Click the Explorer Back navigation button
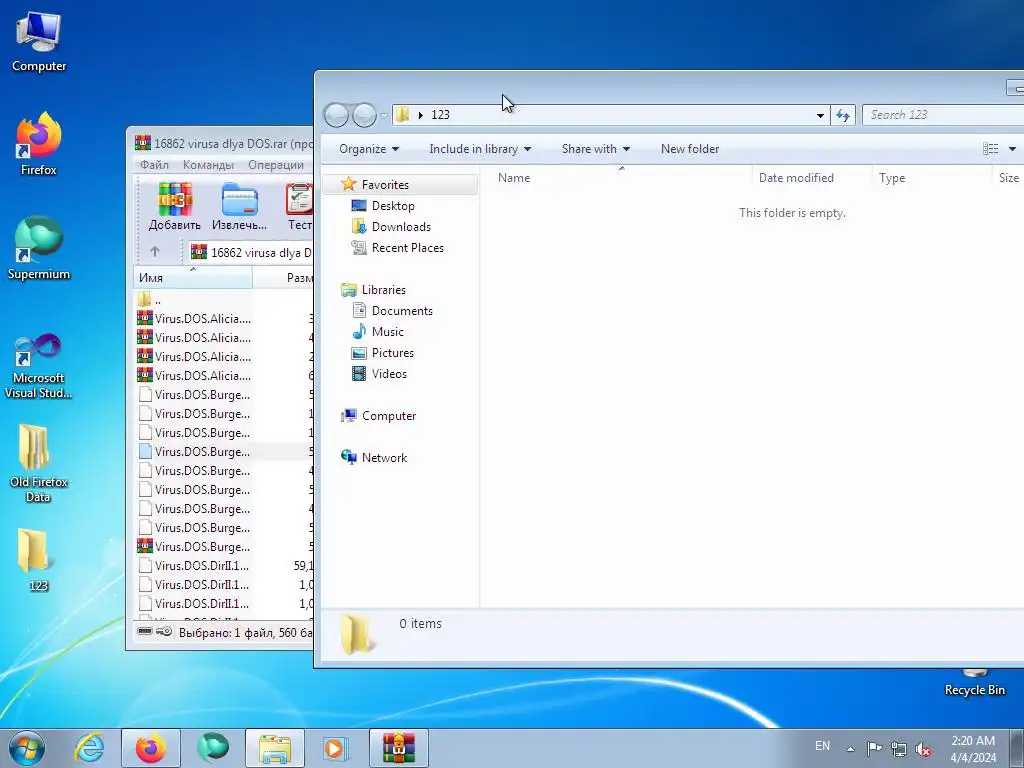The image size is (1024, 768). click(336, 115)
